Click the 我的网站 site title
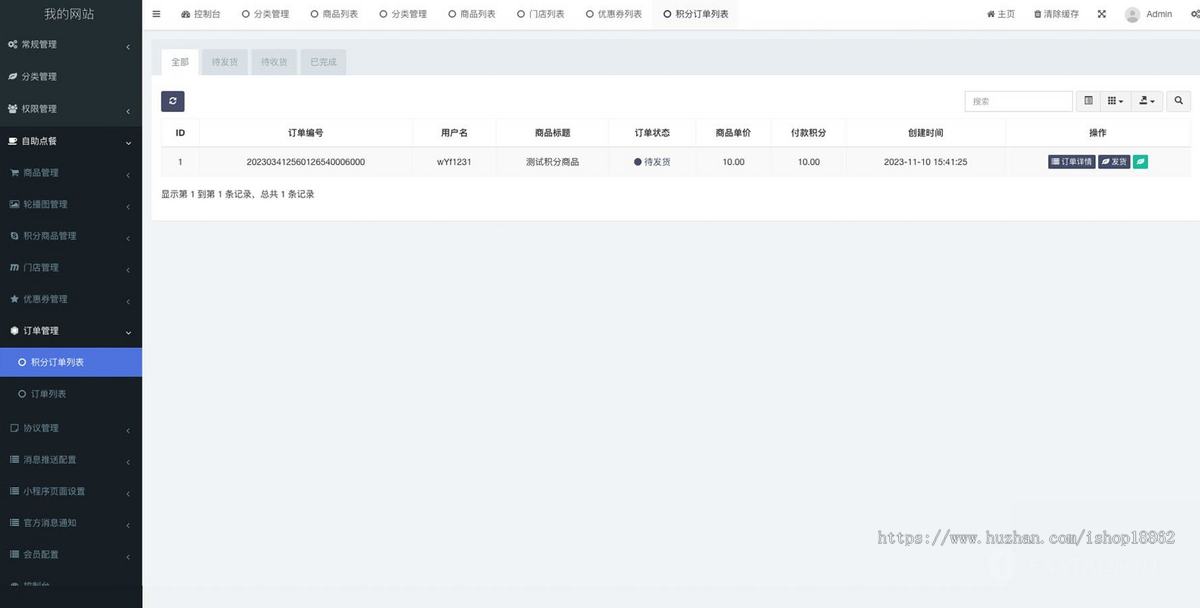 [70, 14]
